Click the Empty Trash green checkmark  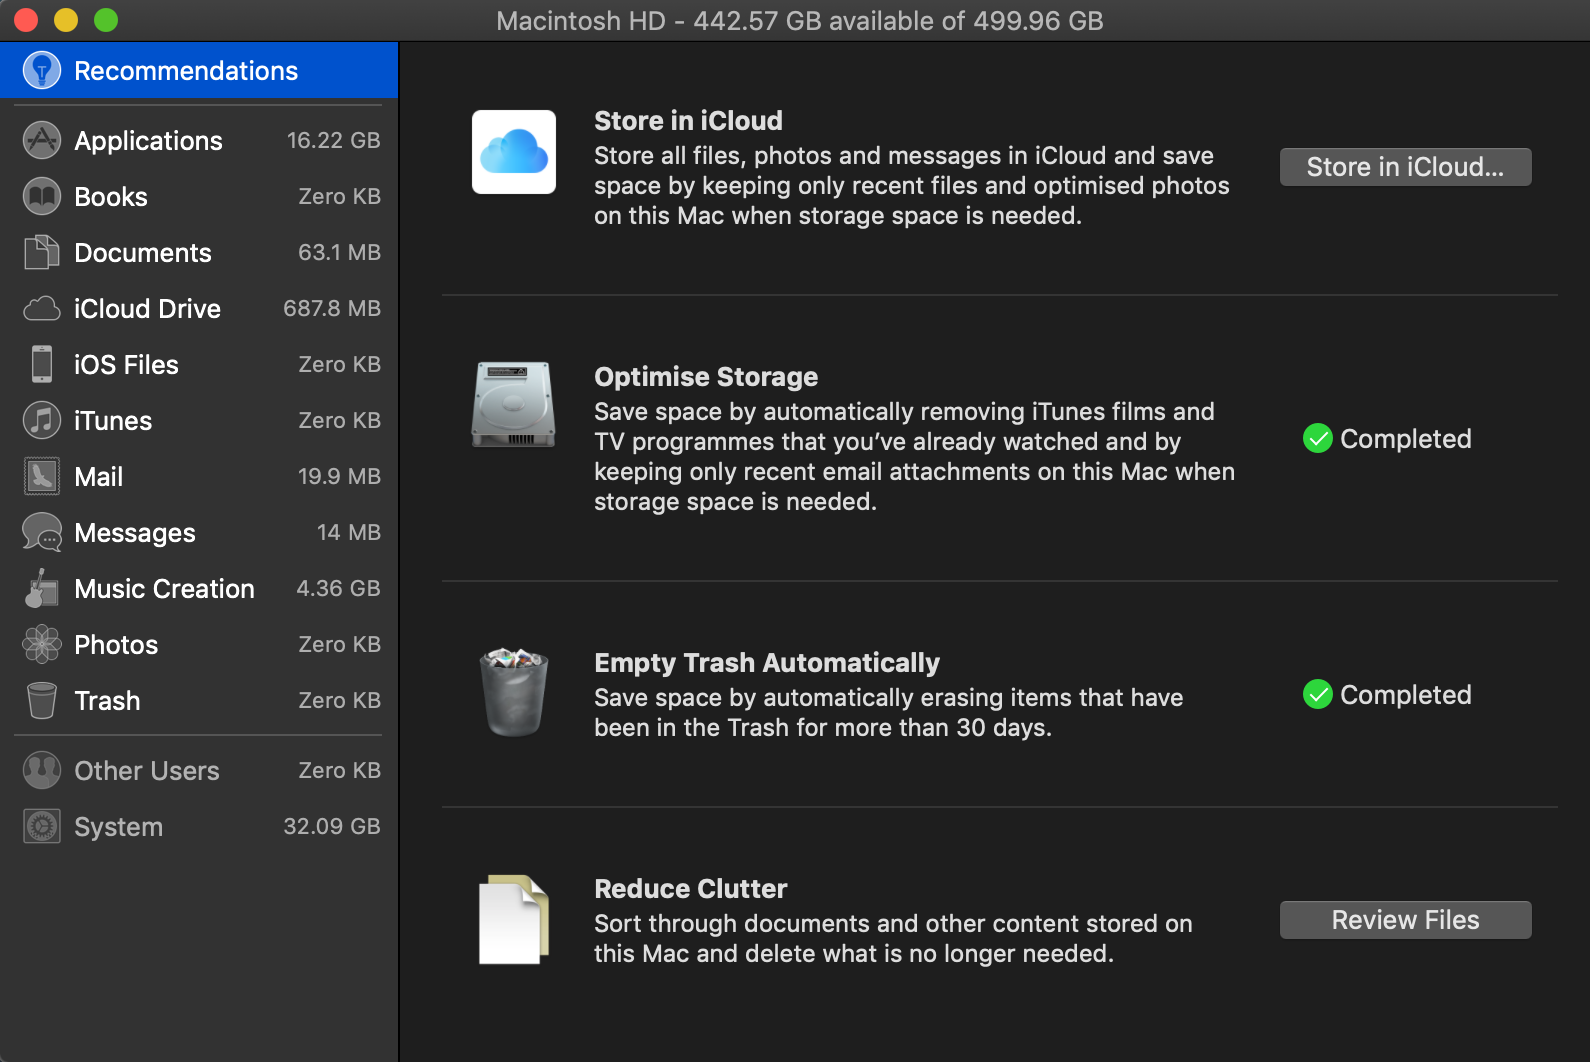coord(1318,694)
